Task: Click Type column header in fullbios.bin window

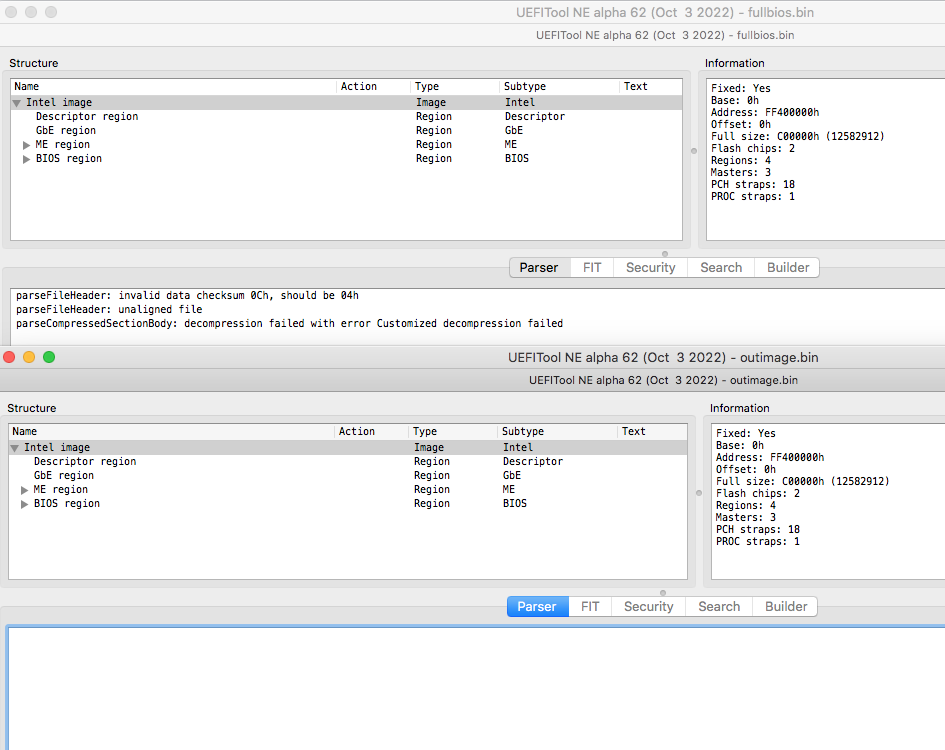Action: coord(455,86)
